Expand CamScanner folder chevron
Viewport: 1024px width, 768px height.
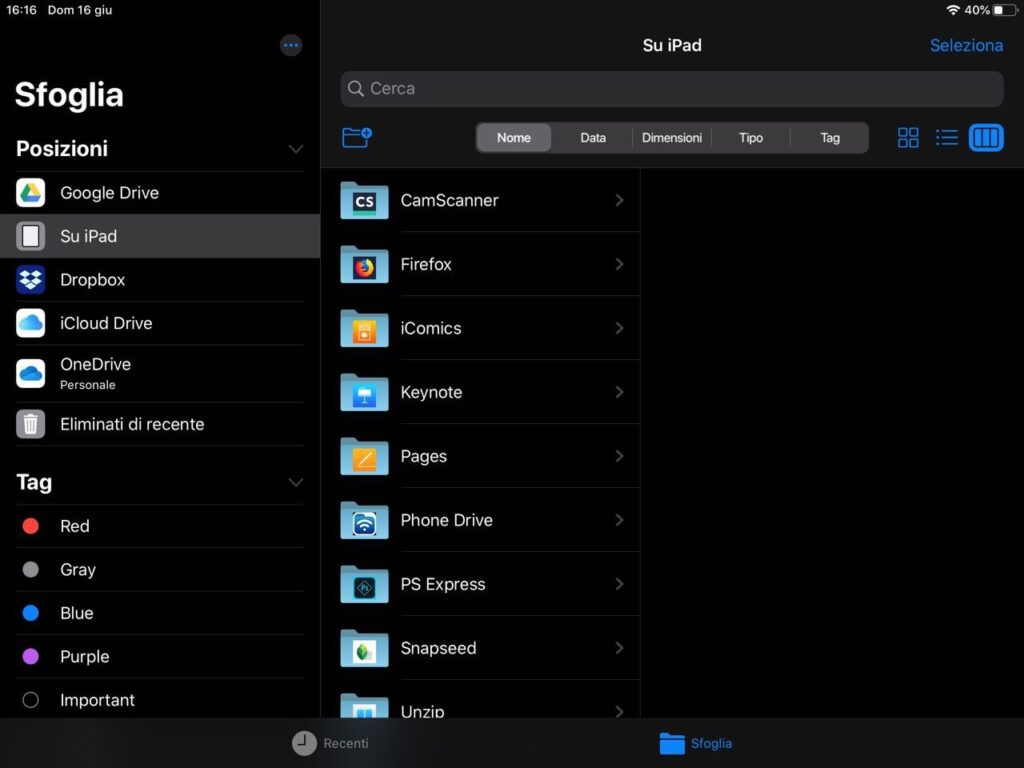619,200
